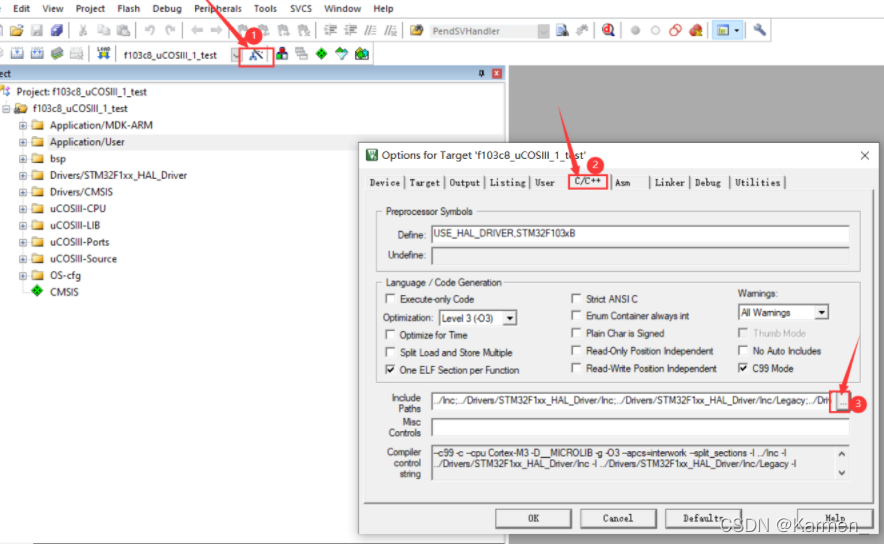This screenshot has height=544, width=884.
Task: Expand the uCOSIII-Source folder
Action: 23,259
